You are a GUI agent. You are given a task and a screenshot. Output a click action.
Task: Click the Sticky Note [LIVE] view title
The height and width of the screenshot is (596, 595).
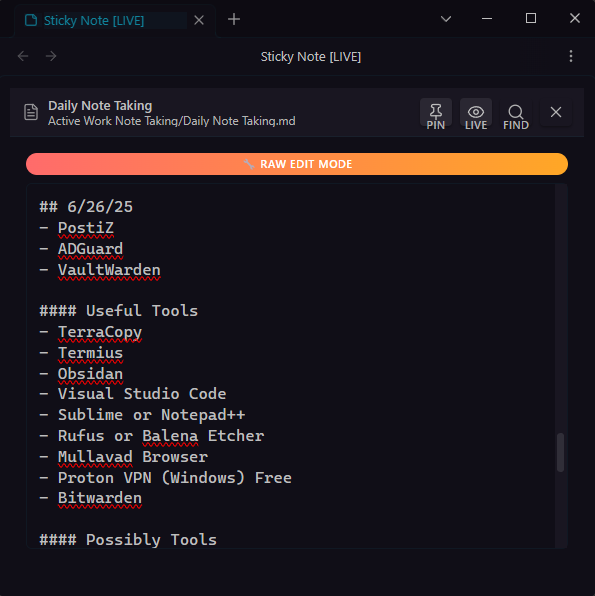coord(311,57)
